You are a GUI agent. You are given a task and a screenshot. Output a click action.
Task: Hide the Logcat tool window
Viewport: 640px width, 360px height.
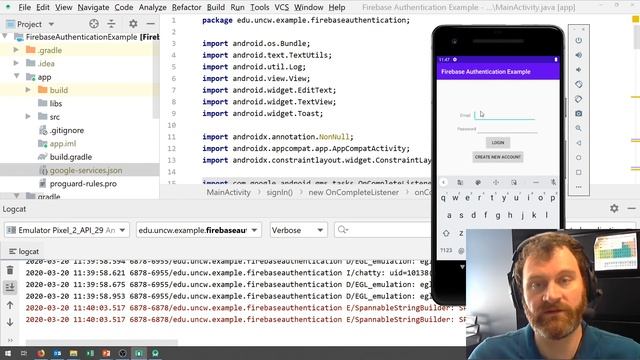631,209
